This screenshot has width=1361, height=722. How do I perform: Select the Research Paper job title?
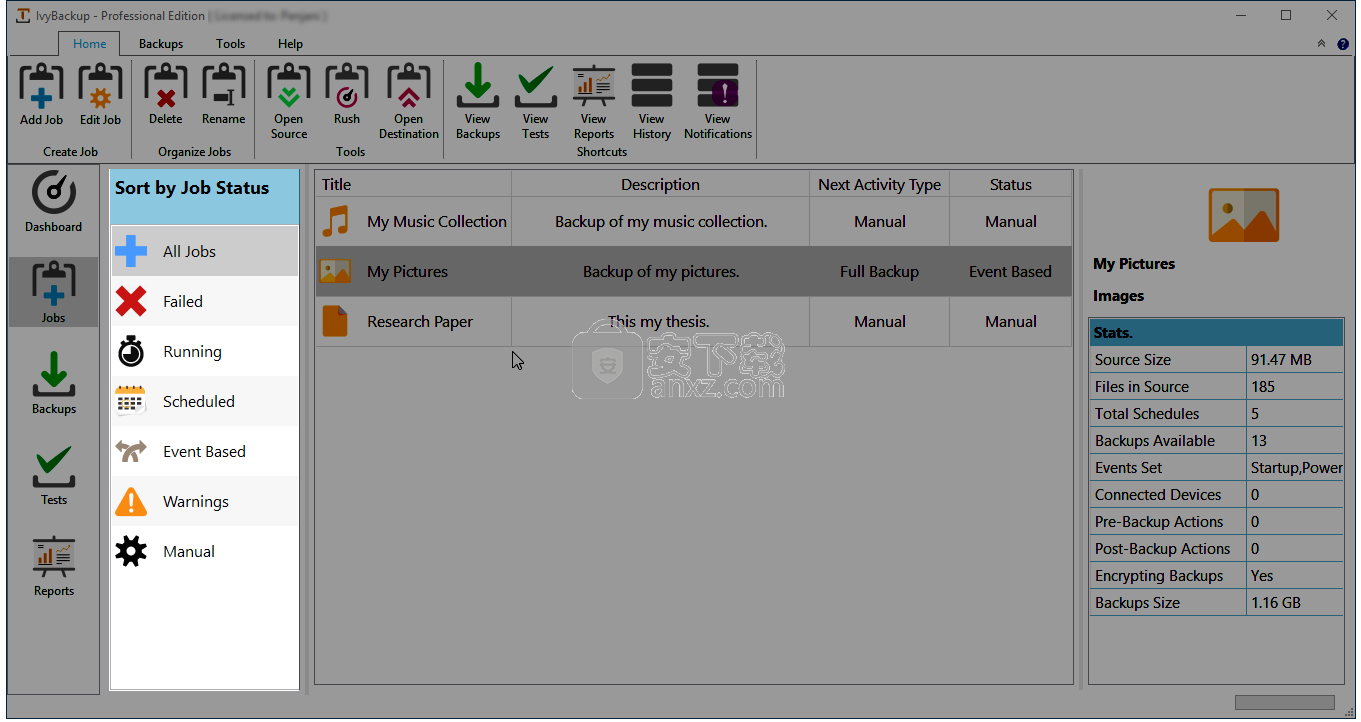420,322
